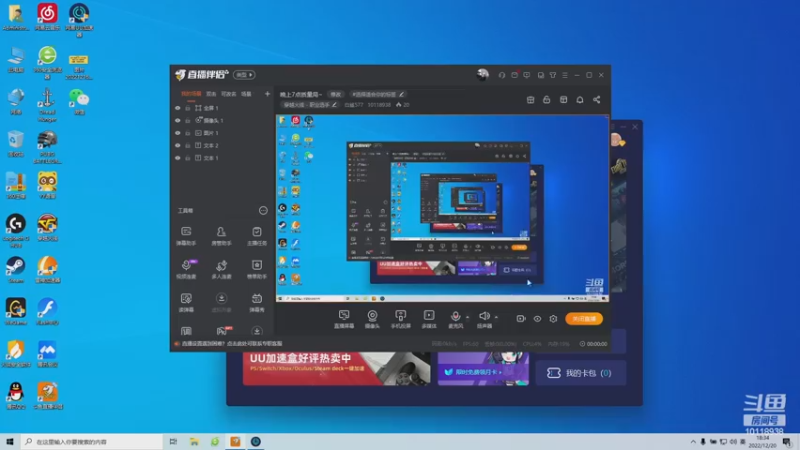Edit the hashtag topic label
The width and height of the screenshot is (800, 450).
pos(378,94)
